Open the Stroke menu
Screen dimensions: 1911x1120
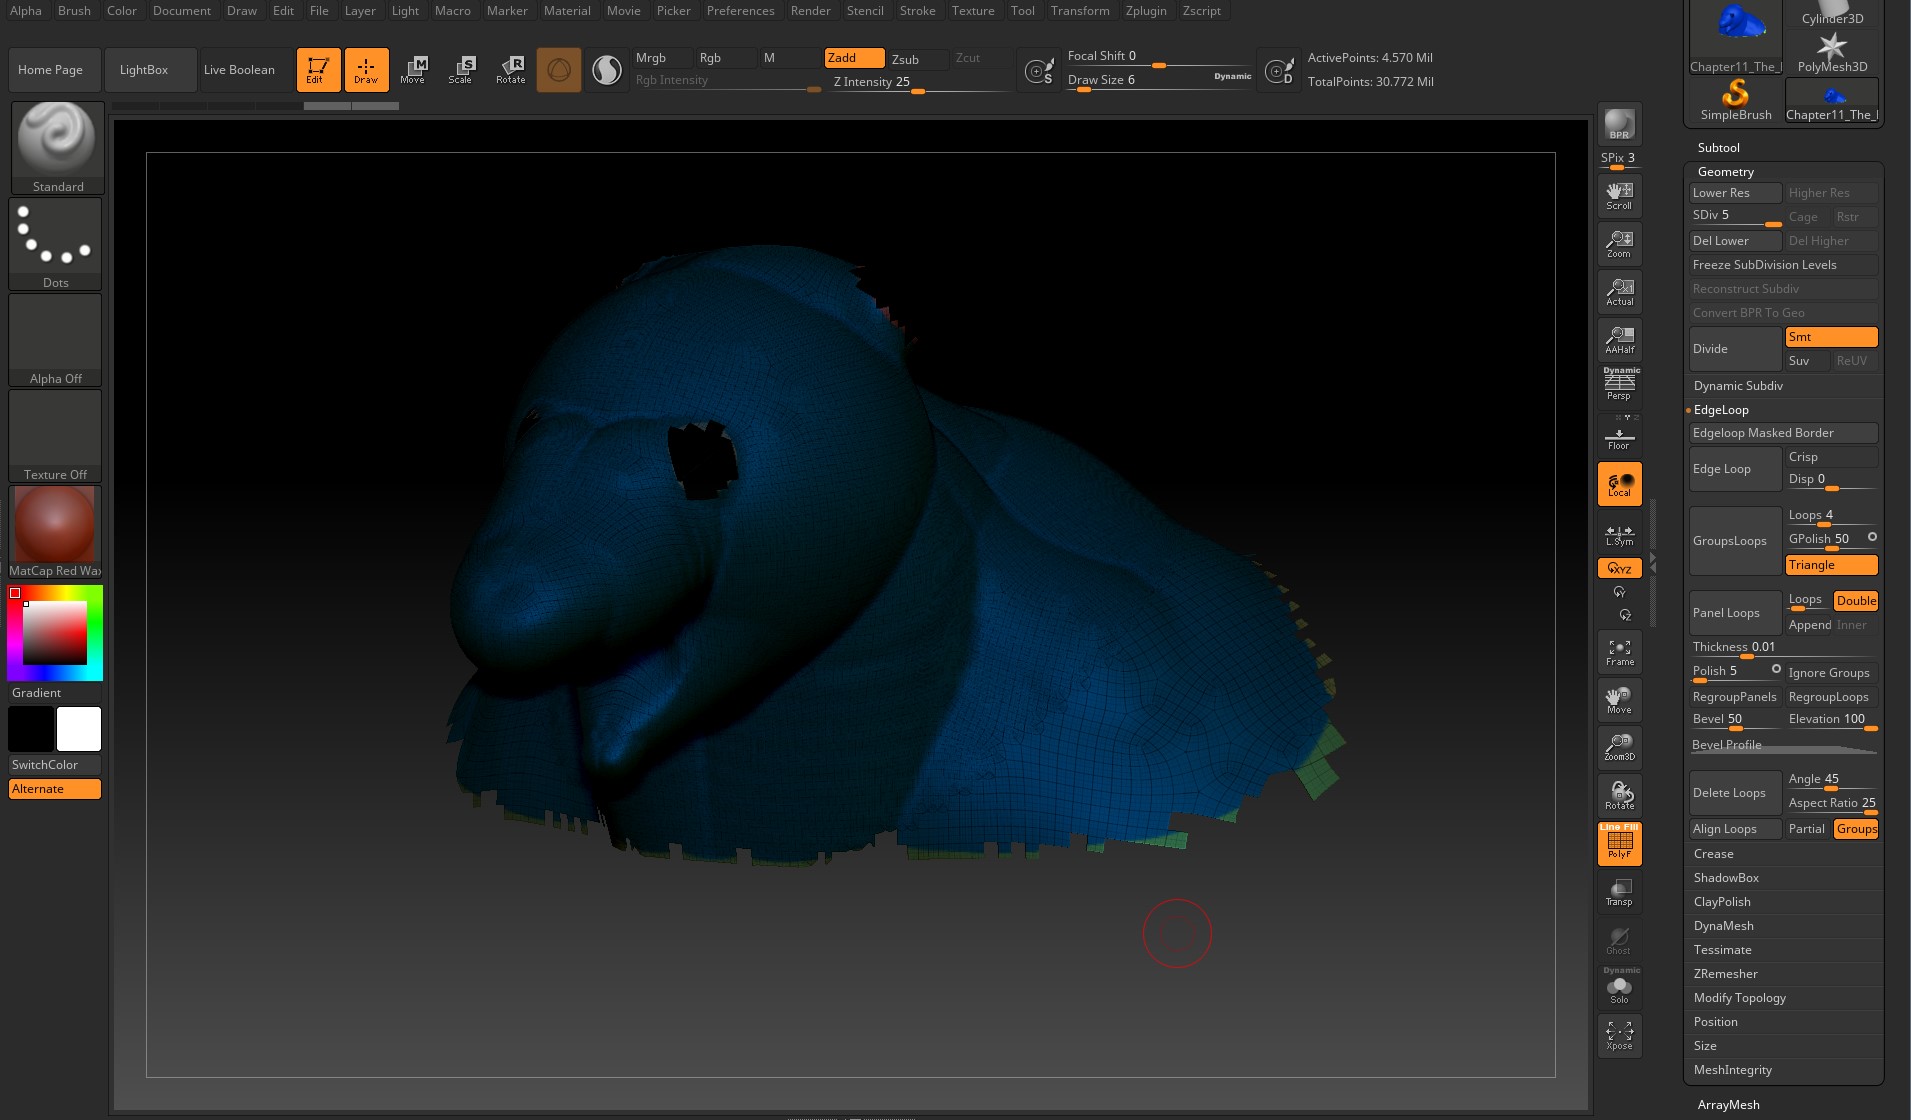point(917,11)
